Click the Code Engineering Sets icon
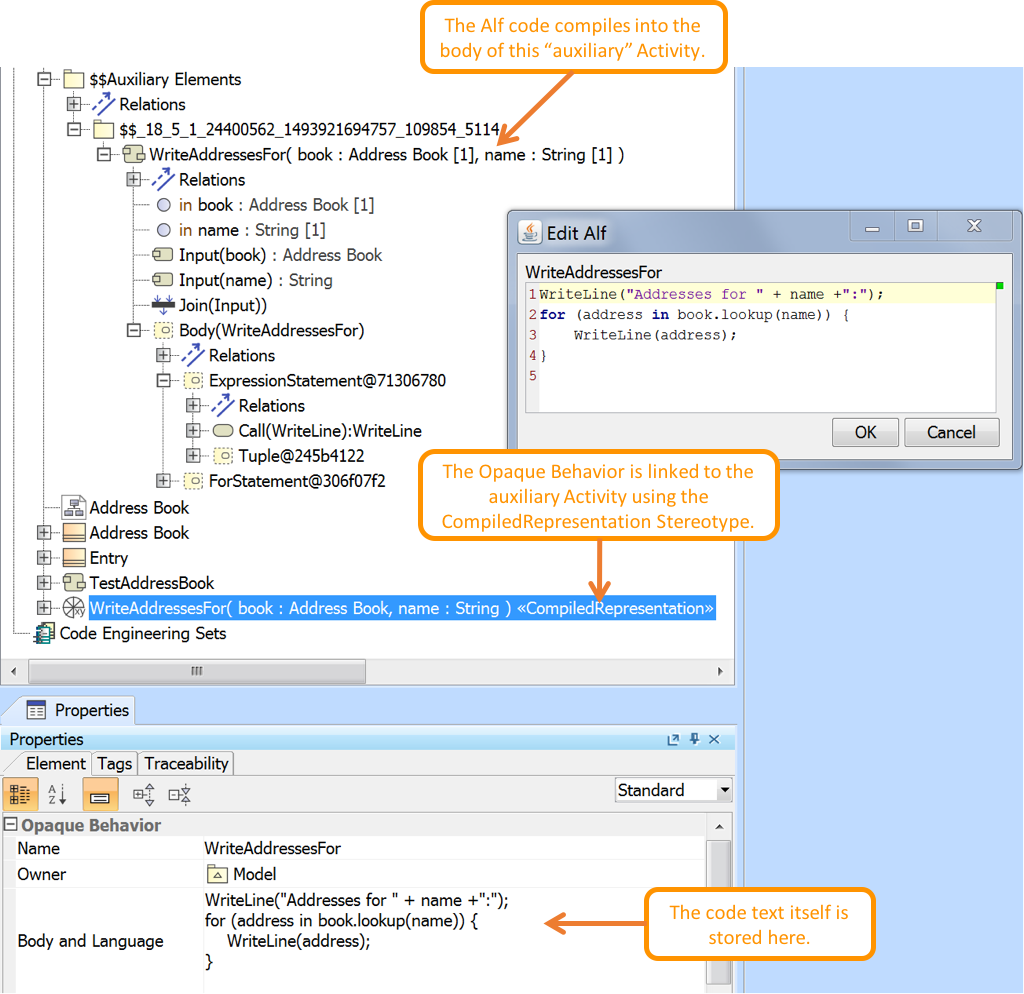Viewport: 1024px width, 994px height. [x=44, y=634]
